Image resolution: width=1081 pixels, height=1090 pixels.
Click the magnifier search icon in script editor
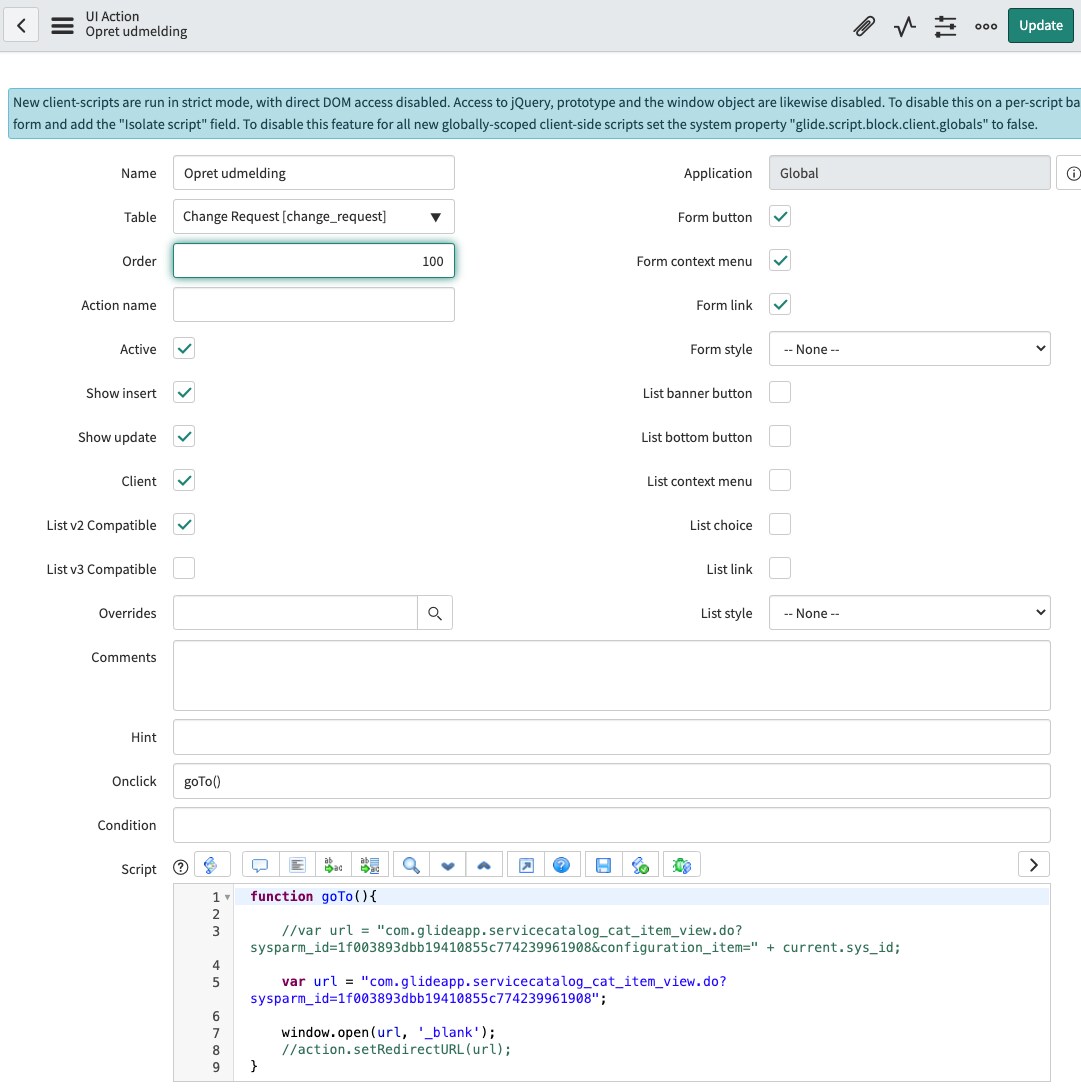410,865
